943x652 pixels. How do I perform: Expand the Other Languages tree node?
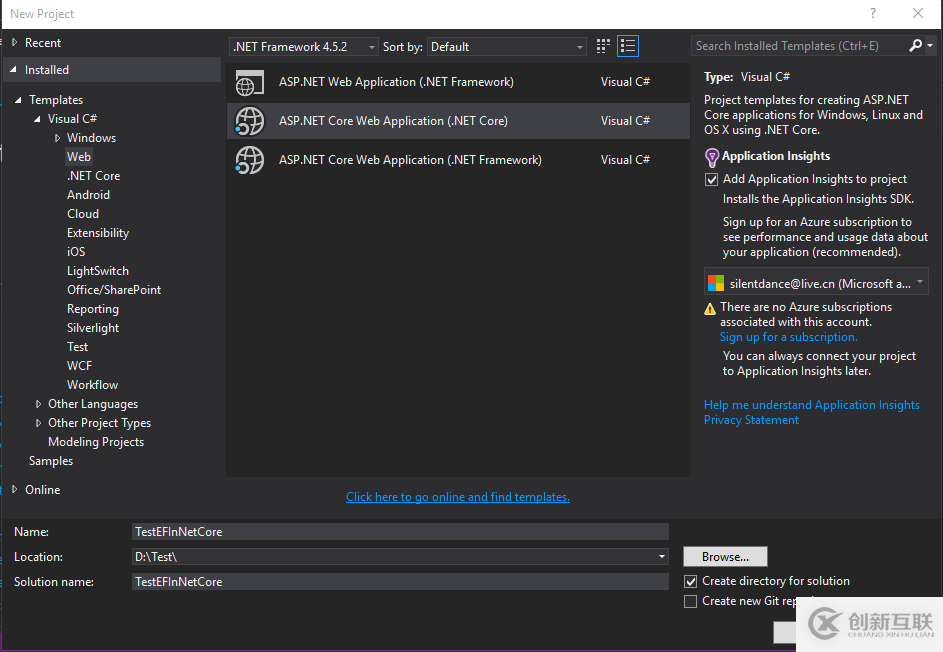[37, 403]
